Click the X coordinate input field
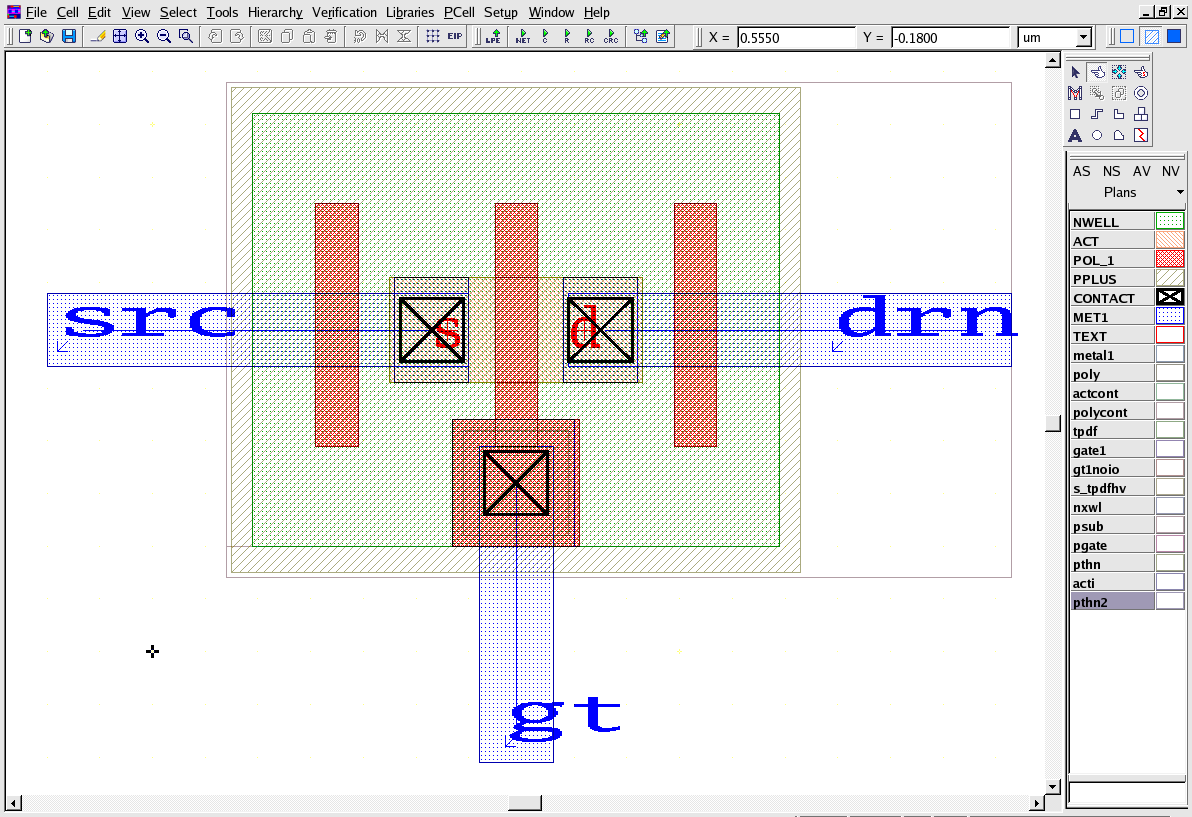The image size is (1192, 817). pyautogui.click(x=795, y=38)
